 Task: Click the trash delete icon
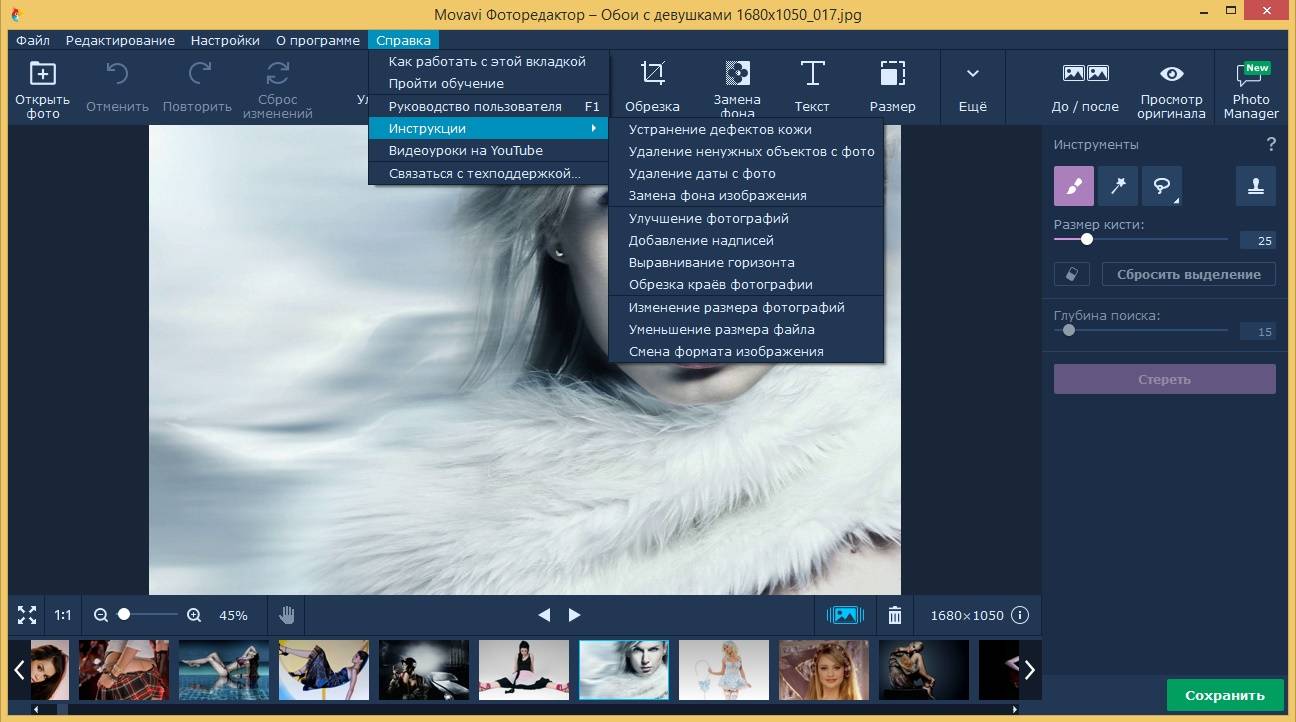click(x=895, y=615)
